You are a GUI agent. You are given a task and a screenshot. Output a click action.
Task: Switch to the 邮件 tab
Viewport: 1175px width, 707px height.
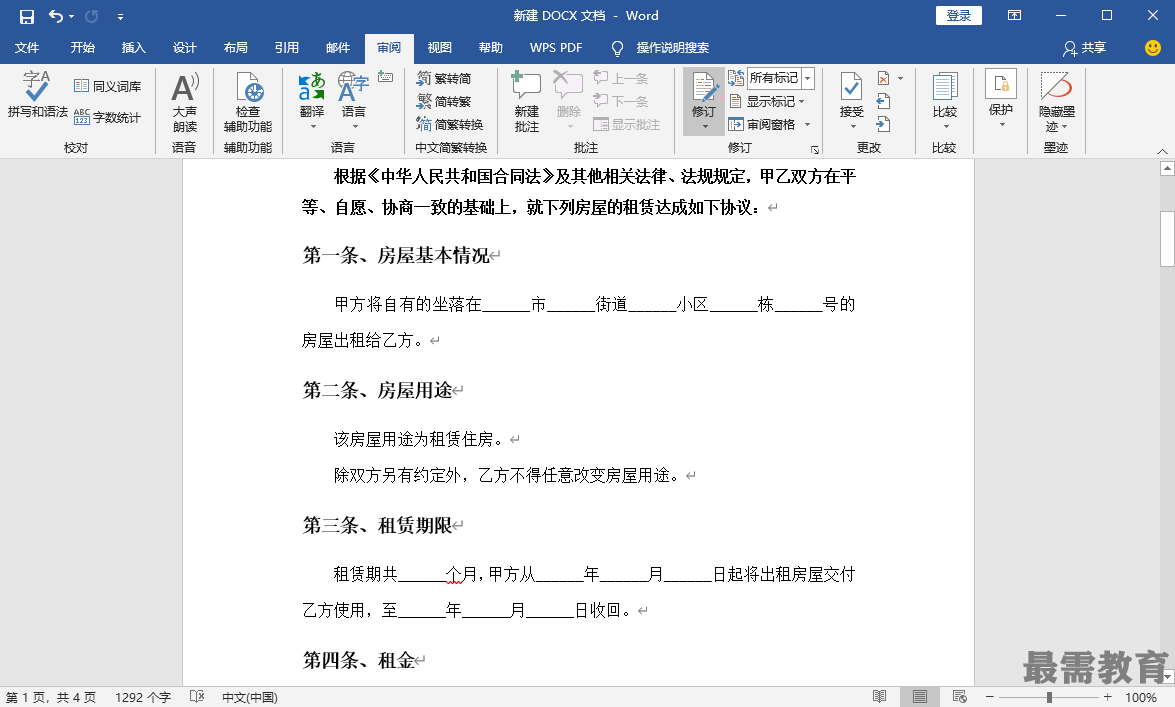(x=338, y=48)
